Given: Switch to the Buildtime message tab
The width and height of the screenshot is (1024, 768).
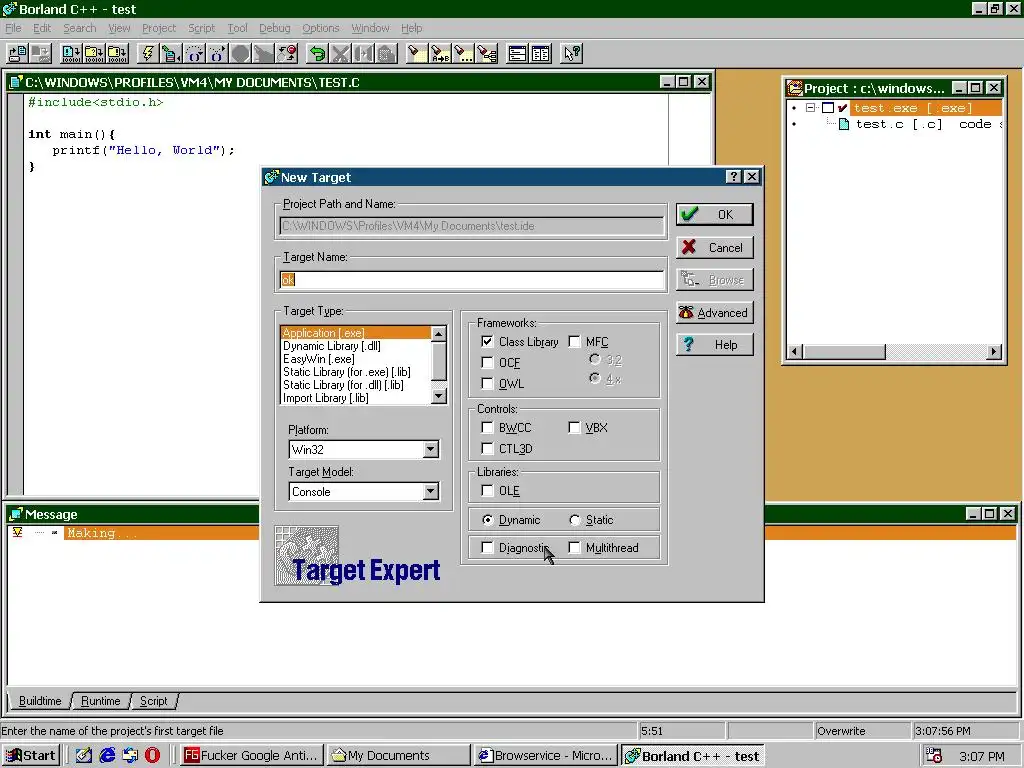Looking at the screenshot, I should click(40, 701).
